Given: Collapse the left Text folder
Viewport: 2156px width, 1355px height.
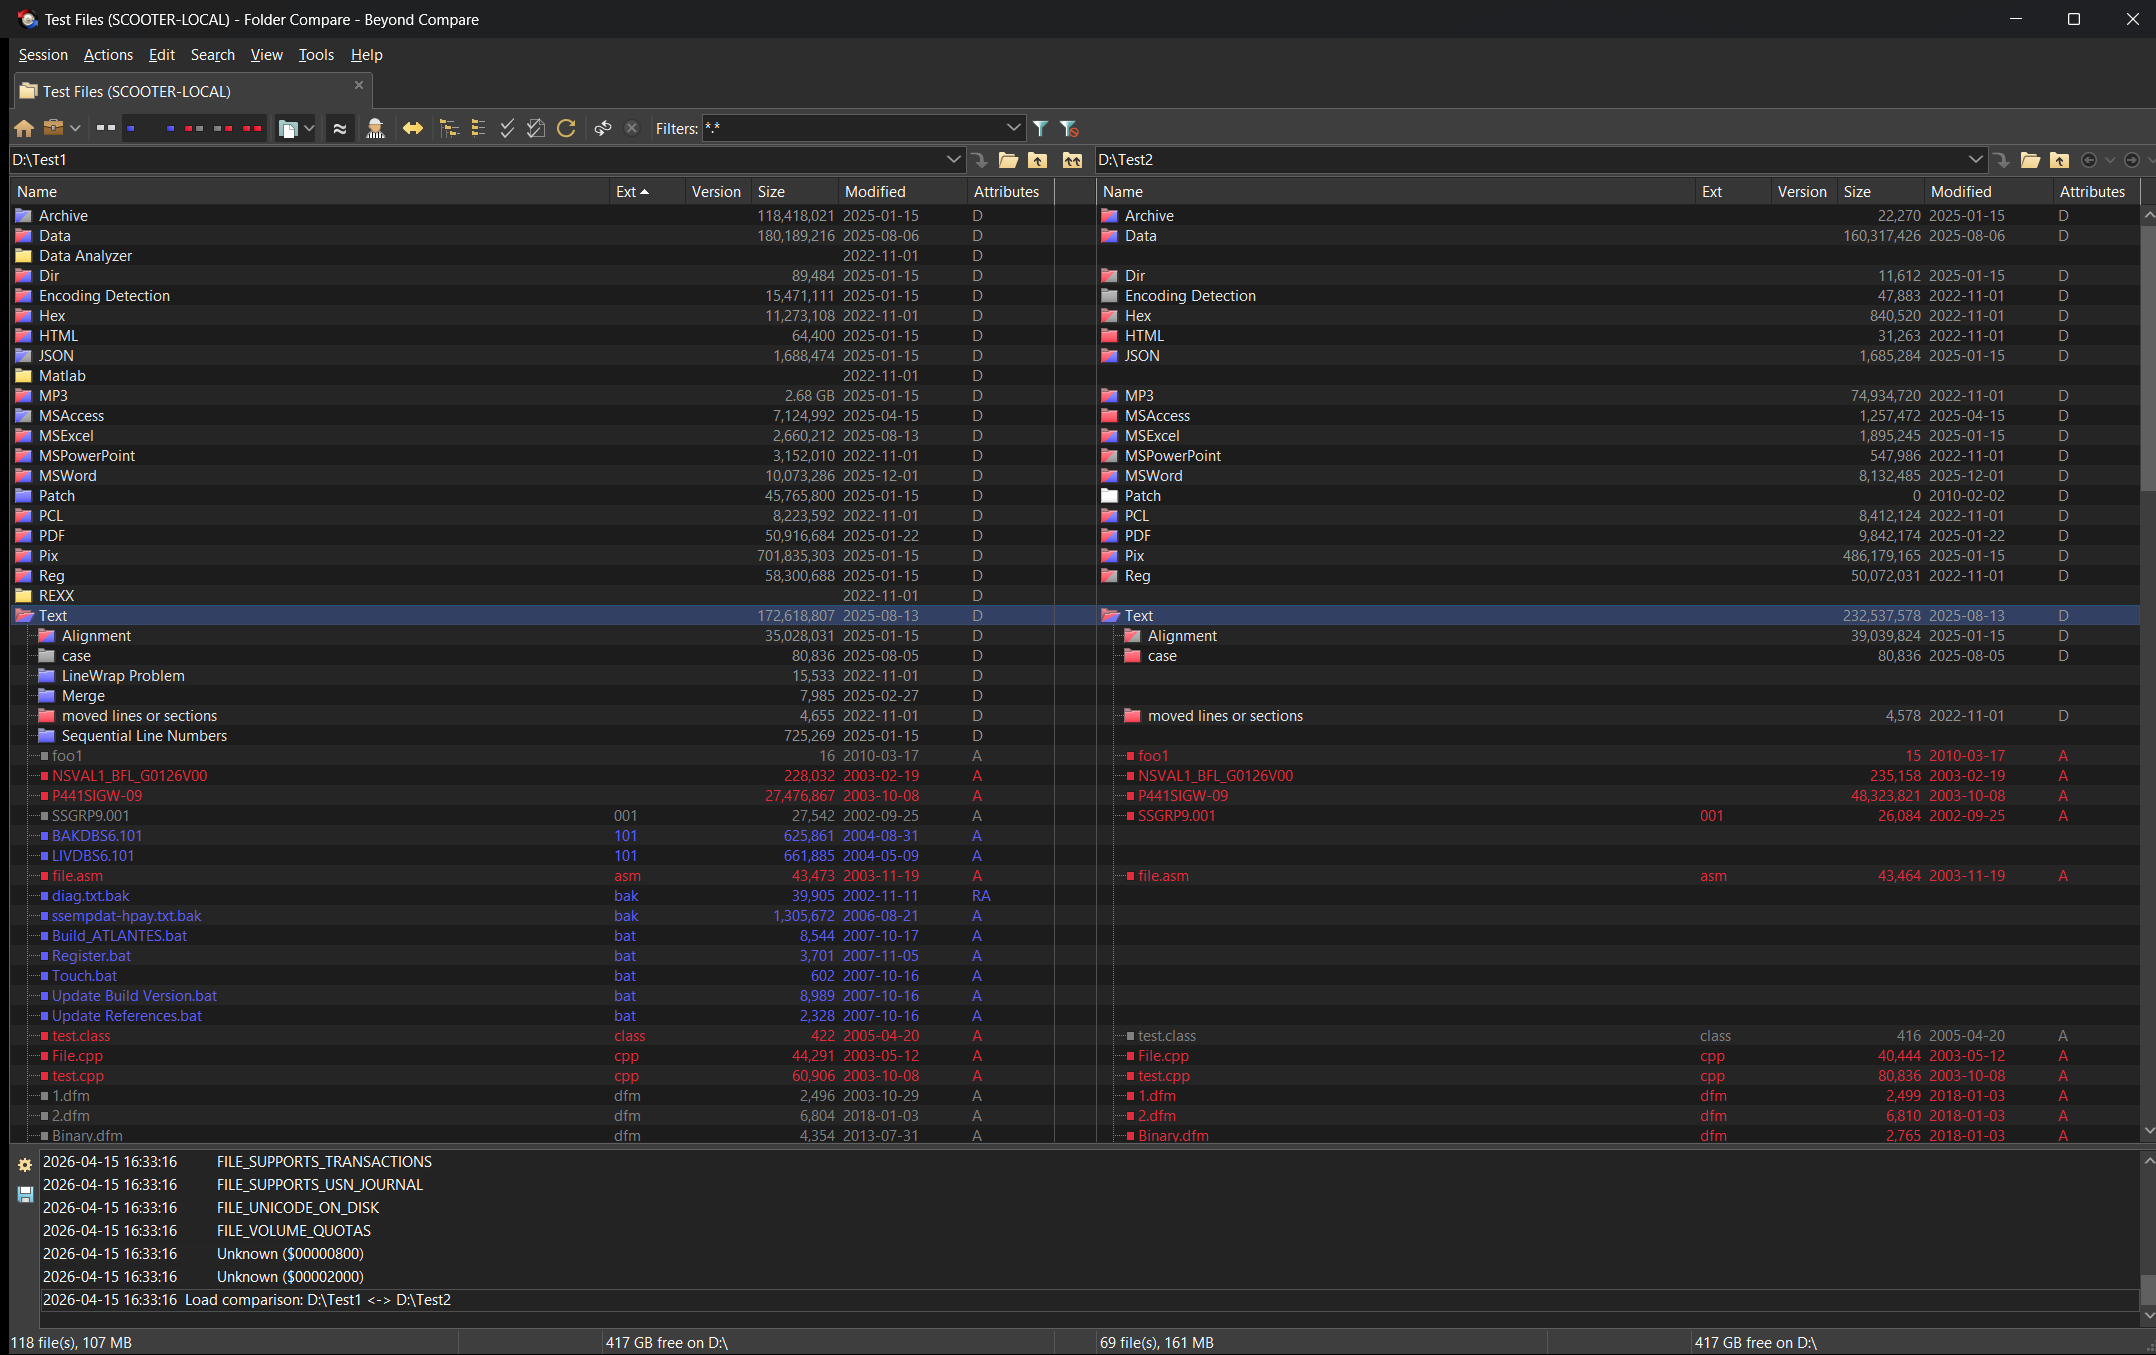Looking at the screenshot, I should pos(25,616).
